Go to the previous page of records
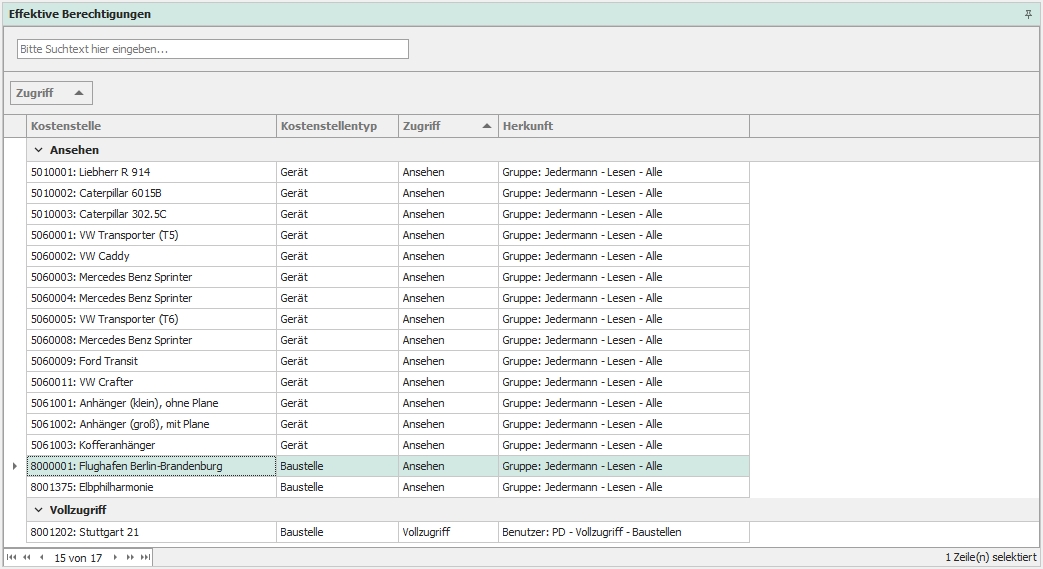The height and width of the screenshot is (569, 1043). tap(27, 558)
